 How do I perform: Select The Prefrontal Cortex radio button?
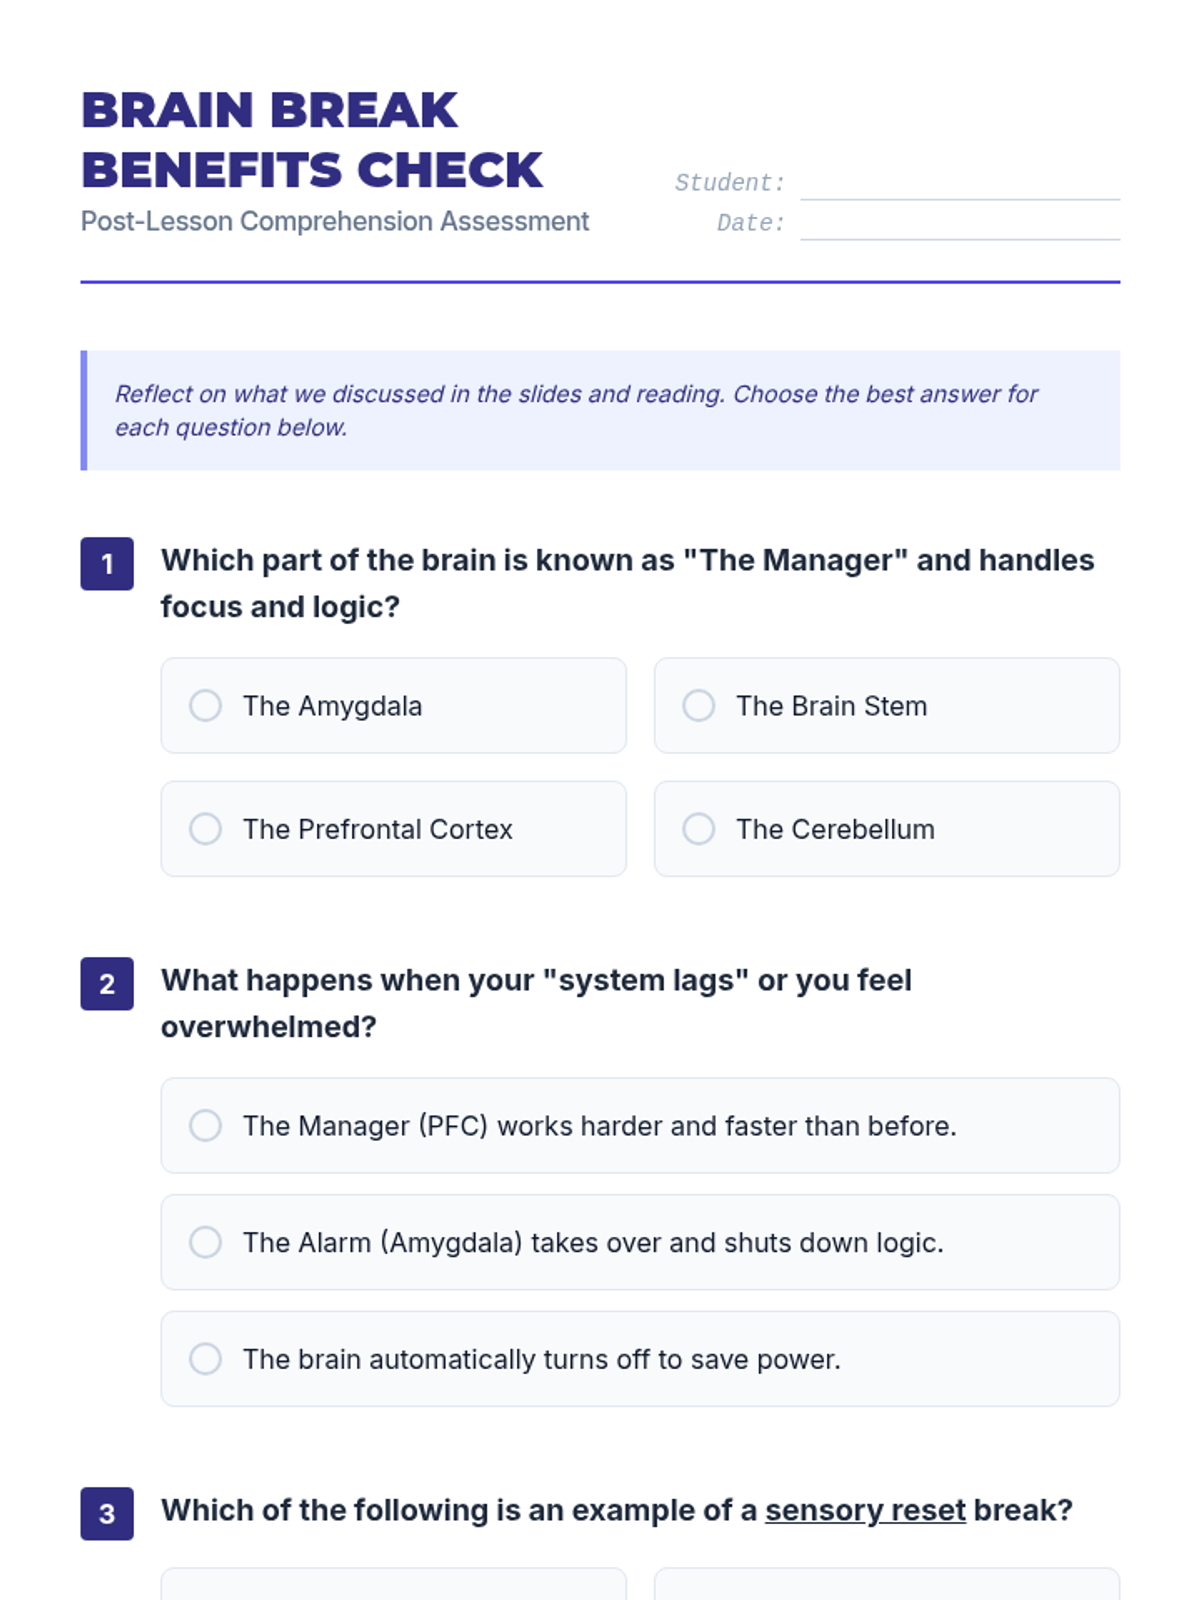coord(205,829)
